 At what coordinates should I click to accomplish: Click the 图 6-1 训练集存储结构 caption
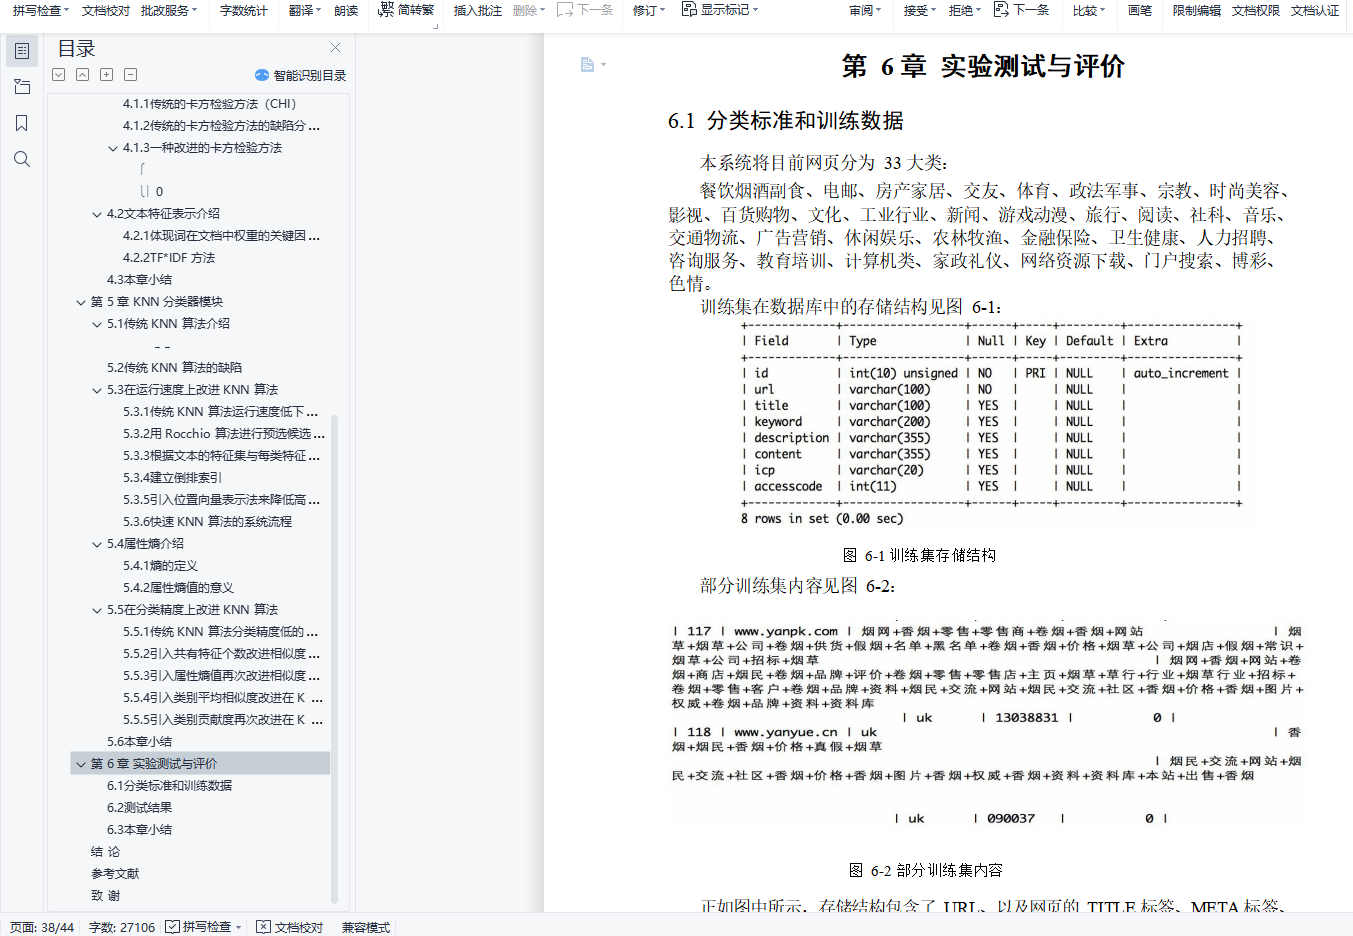[919, 555]
